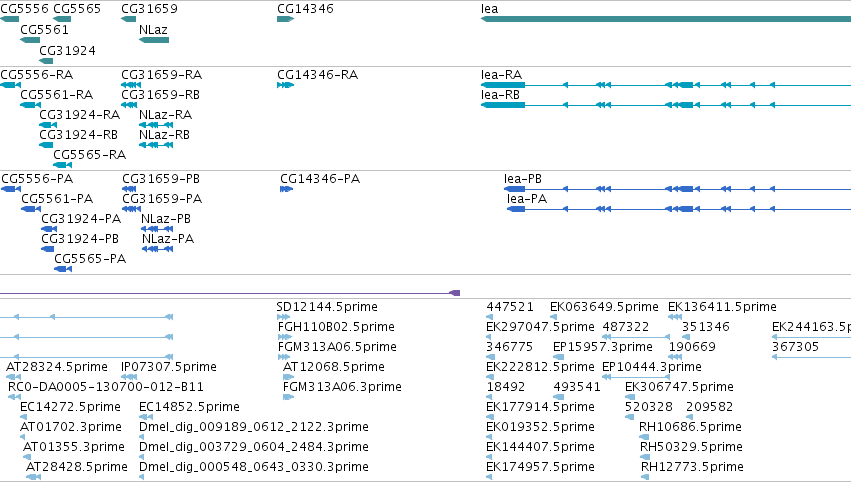Select the CG5561 gene glyph
This screenshot has height=482, width=851.
point(30,40)
